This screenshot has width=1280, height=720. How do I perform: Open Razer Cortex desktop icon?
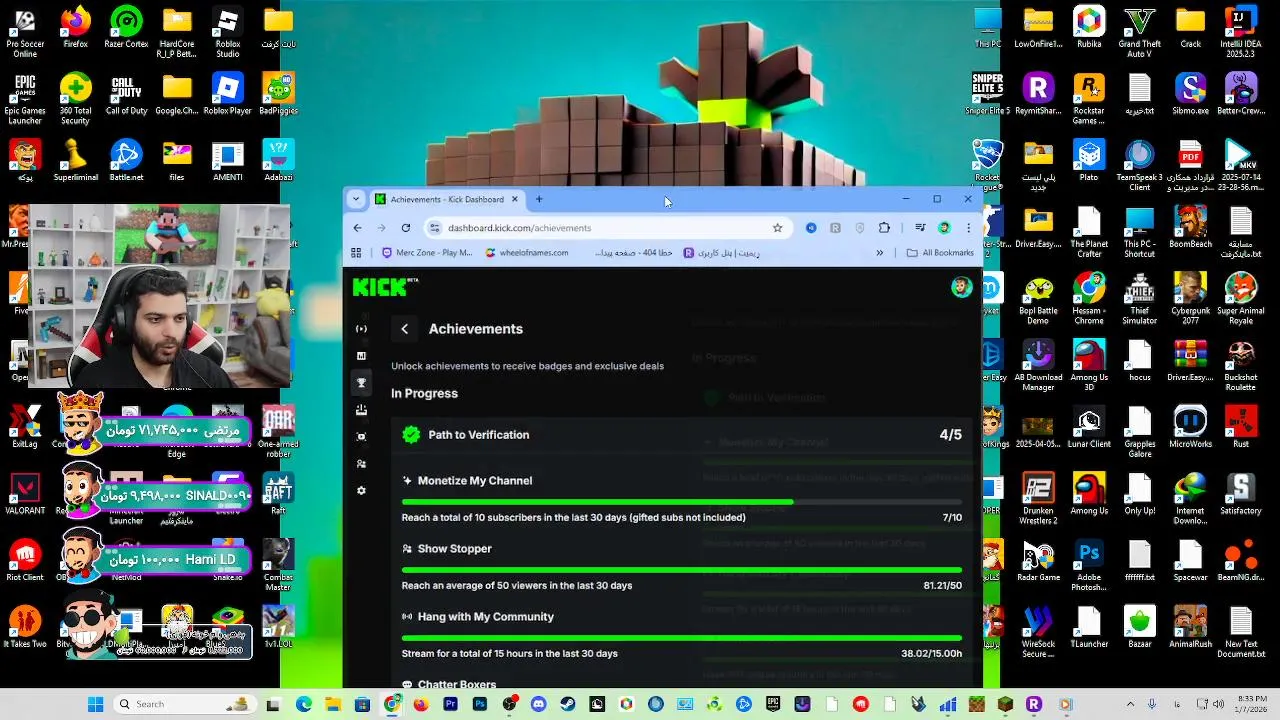(x=126, y=28)
